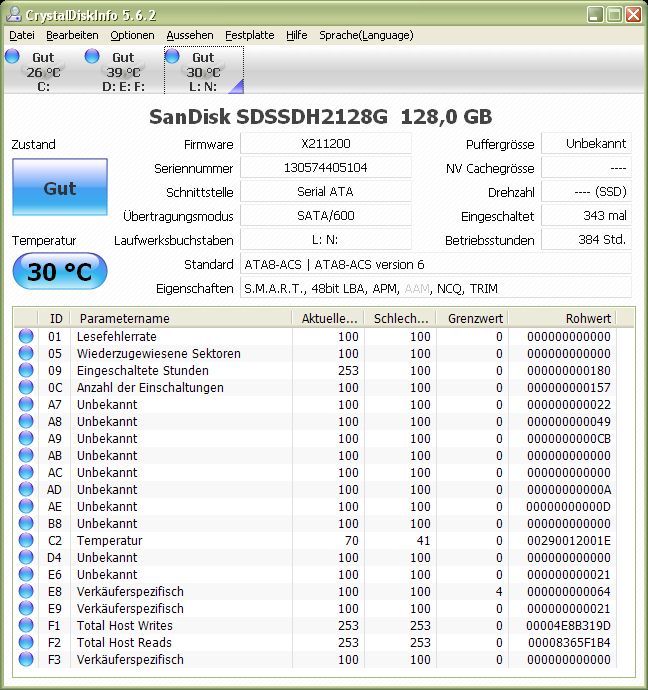Click the status orb in row E9
Screen dimensions: 648x690
pyautogui.click(x=26, y=608)
